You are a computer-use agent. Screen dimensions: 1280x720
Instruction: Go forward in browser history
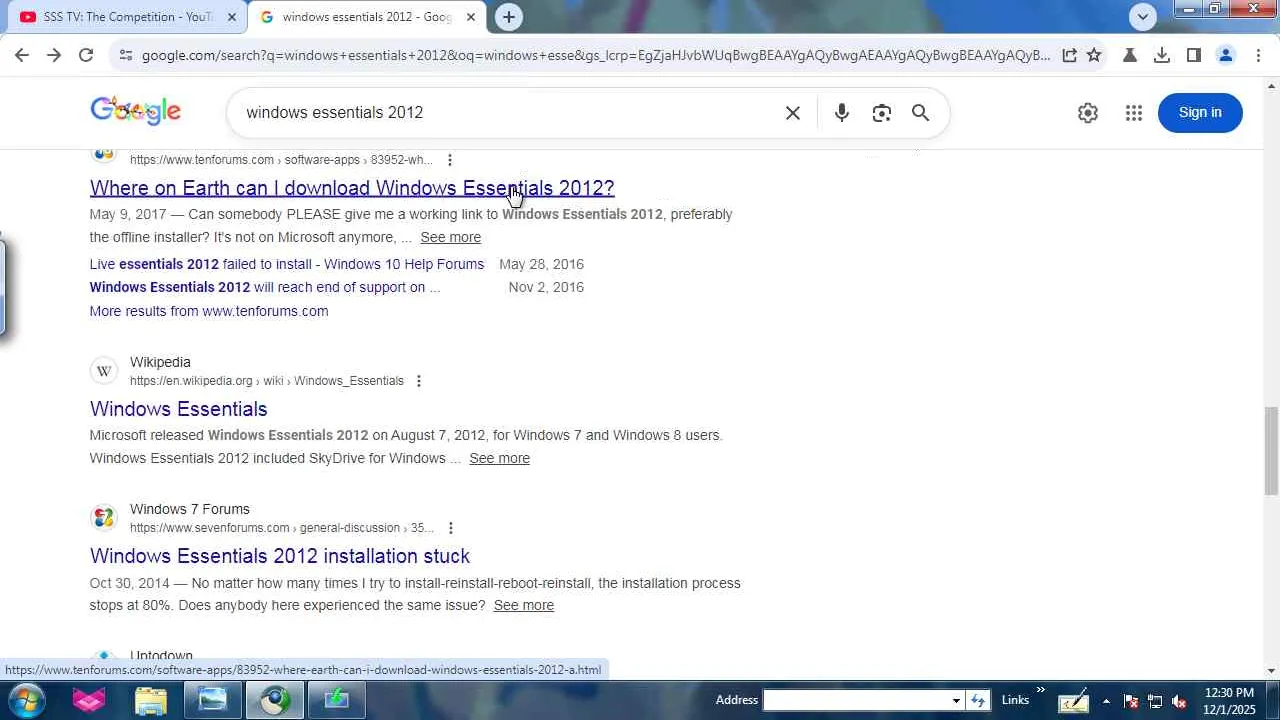[54, 56]
